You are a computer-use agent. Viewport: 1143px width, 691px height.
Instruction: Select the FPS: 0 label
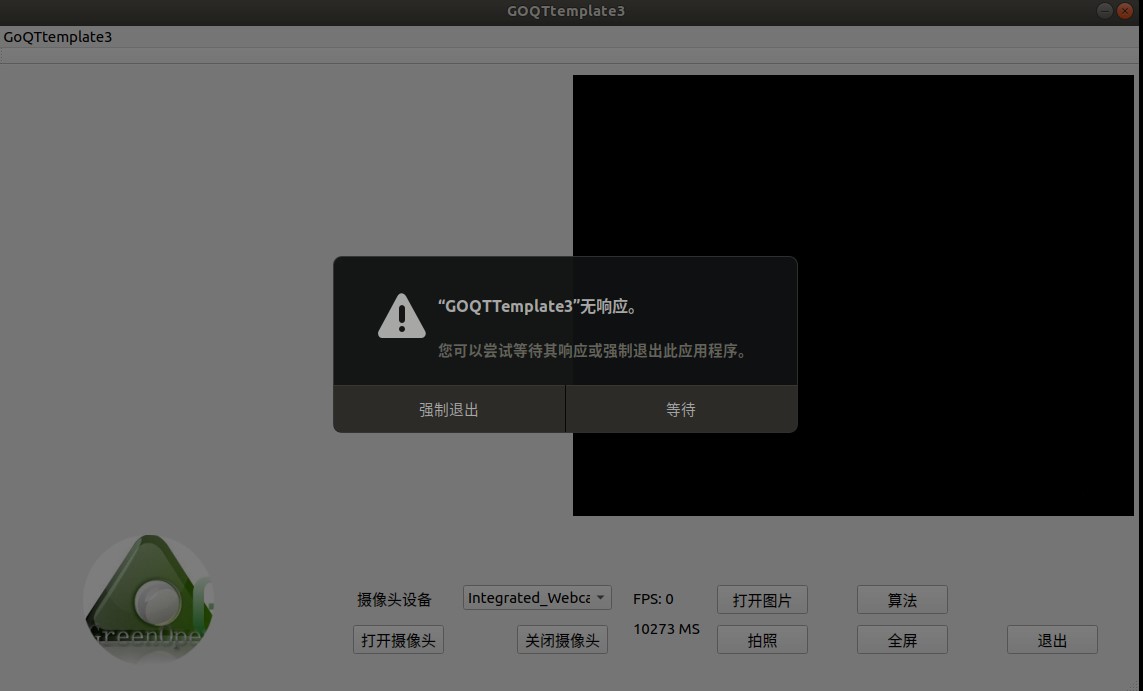click(653, 598)
